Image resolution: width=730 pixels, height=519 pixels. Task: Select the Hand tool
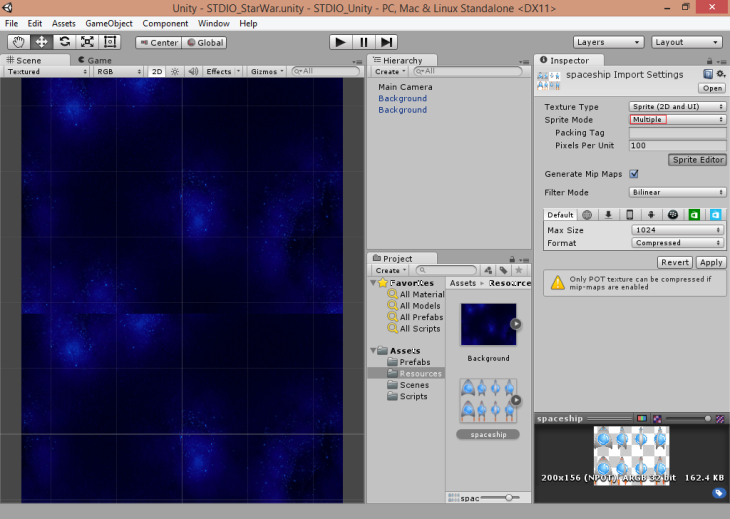tap(19, 42)
